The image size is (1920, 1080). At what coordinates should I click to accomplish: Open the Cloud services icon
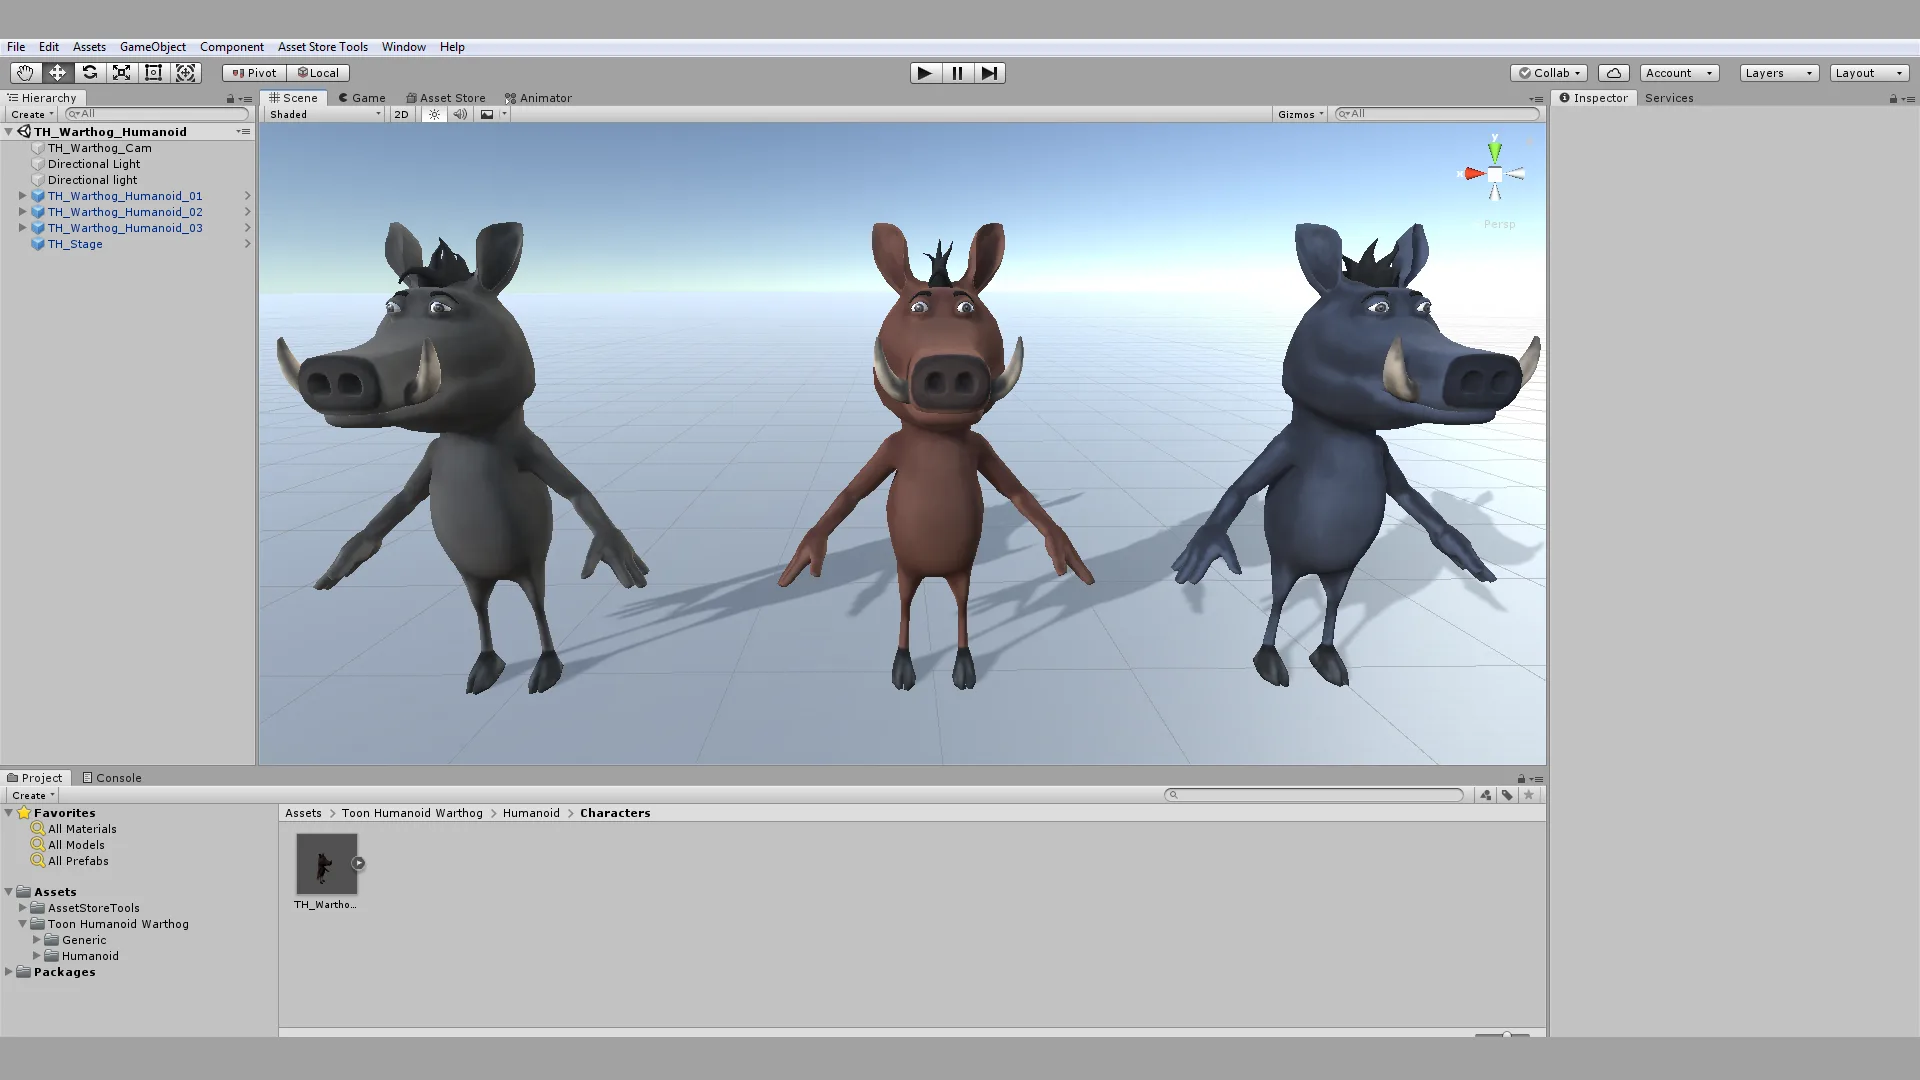pyautogui.click(x=1613, y=73)
